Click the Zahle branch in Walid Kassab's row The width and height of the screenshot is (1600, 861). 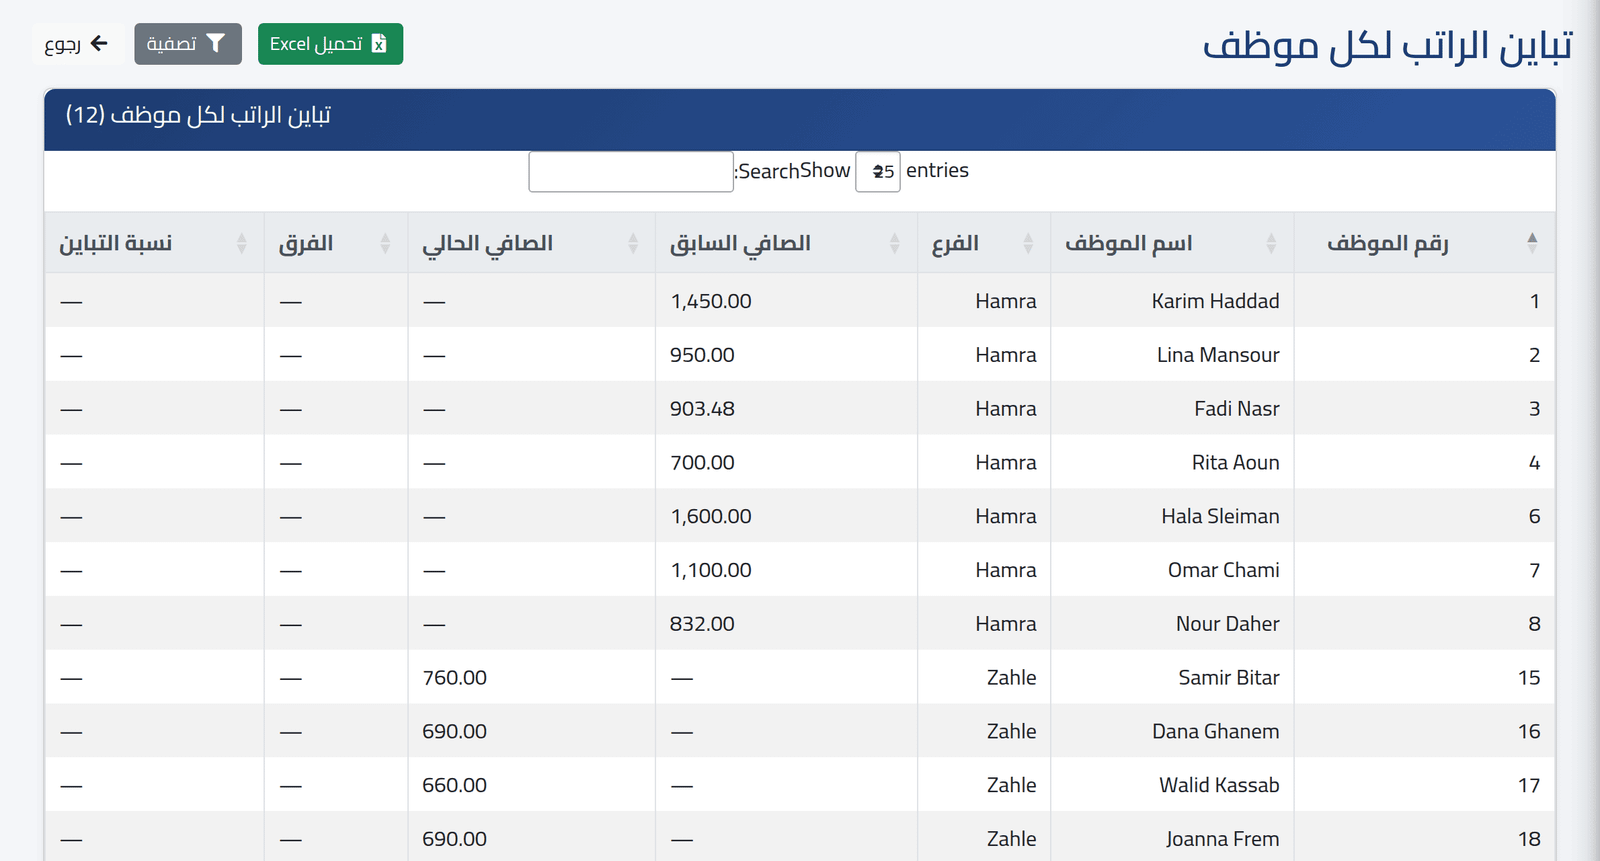1011,786
